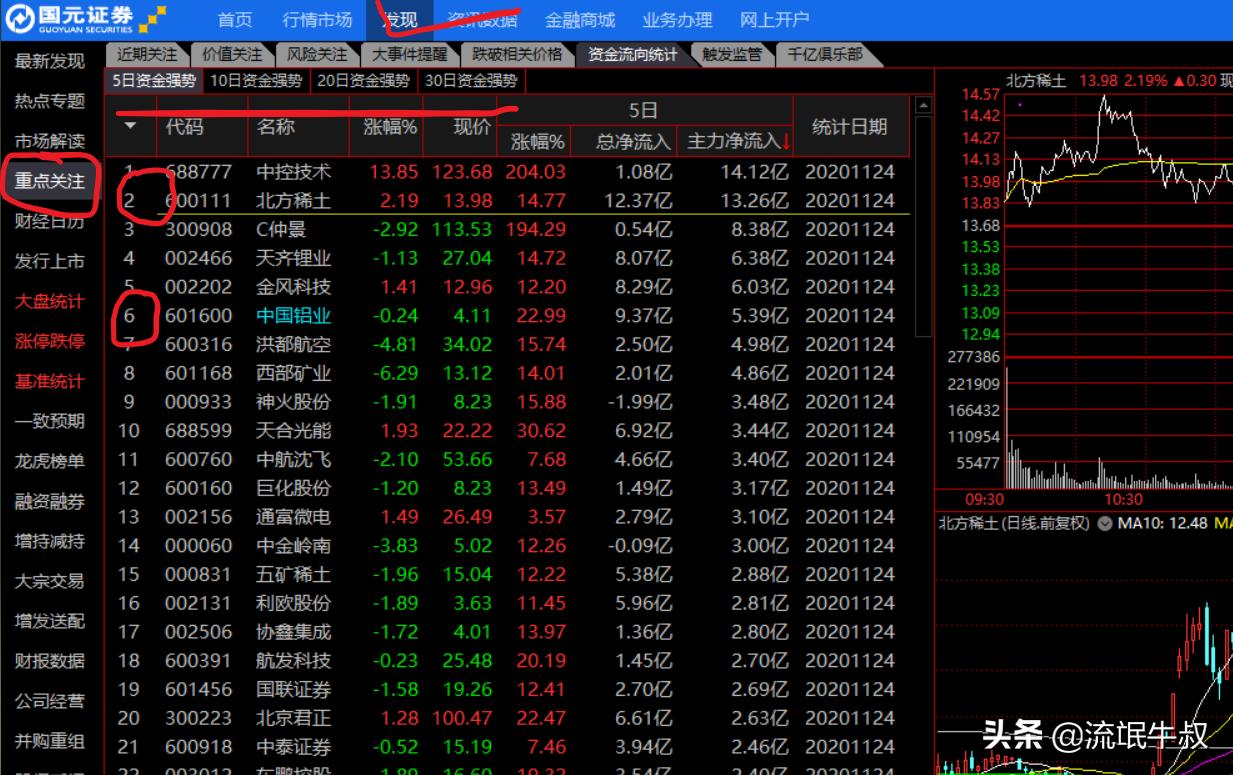
Task: Sort by the 名称 column header
Action: [x=298, y=126]
